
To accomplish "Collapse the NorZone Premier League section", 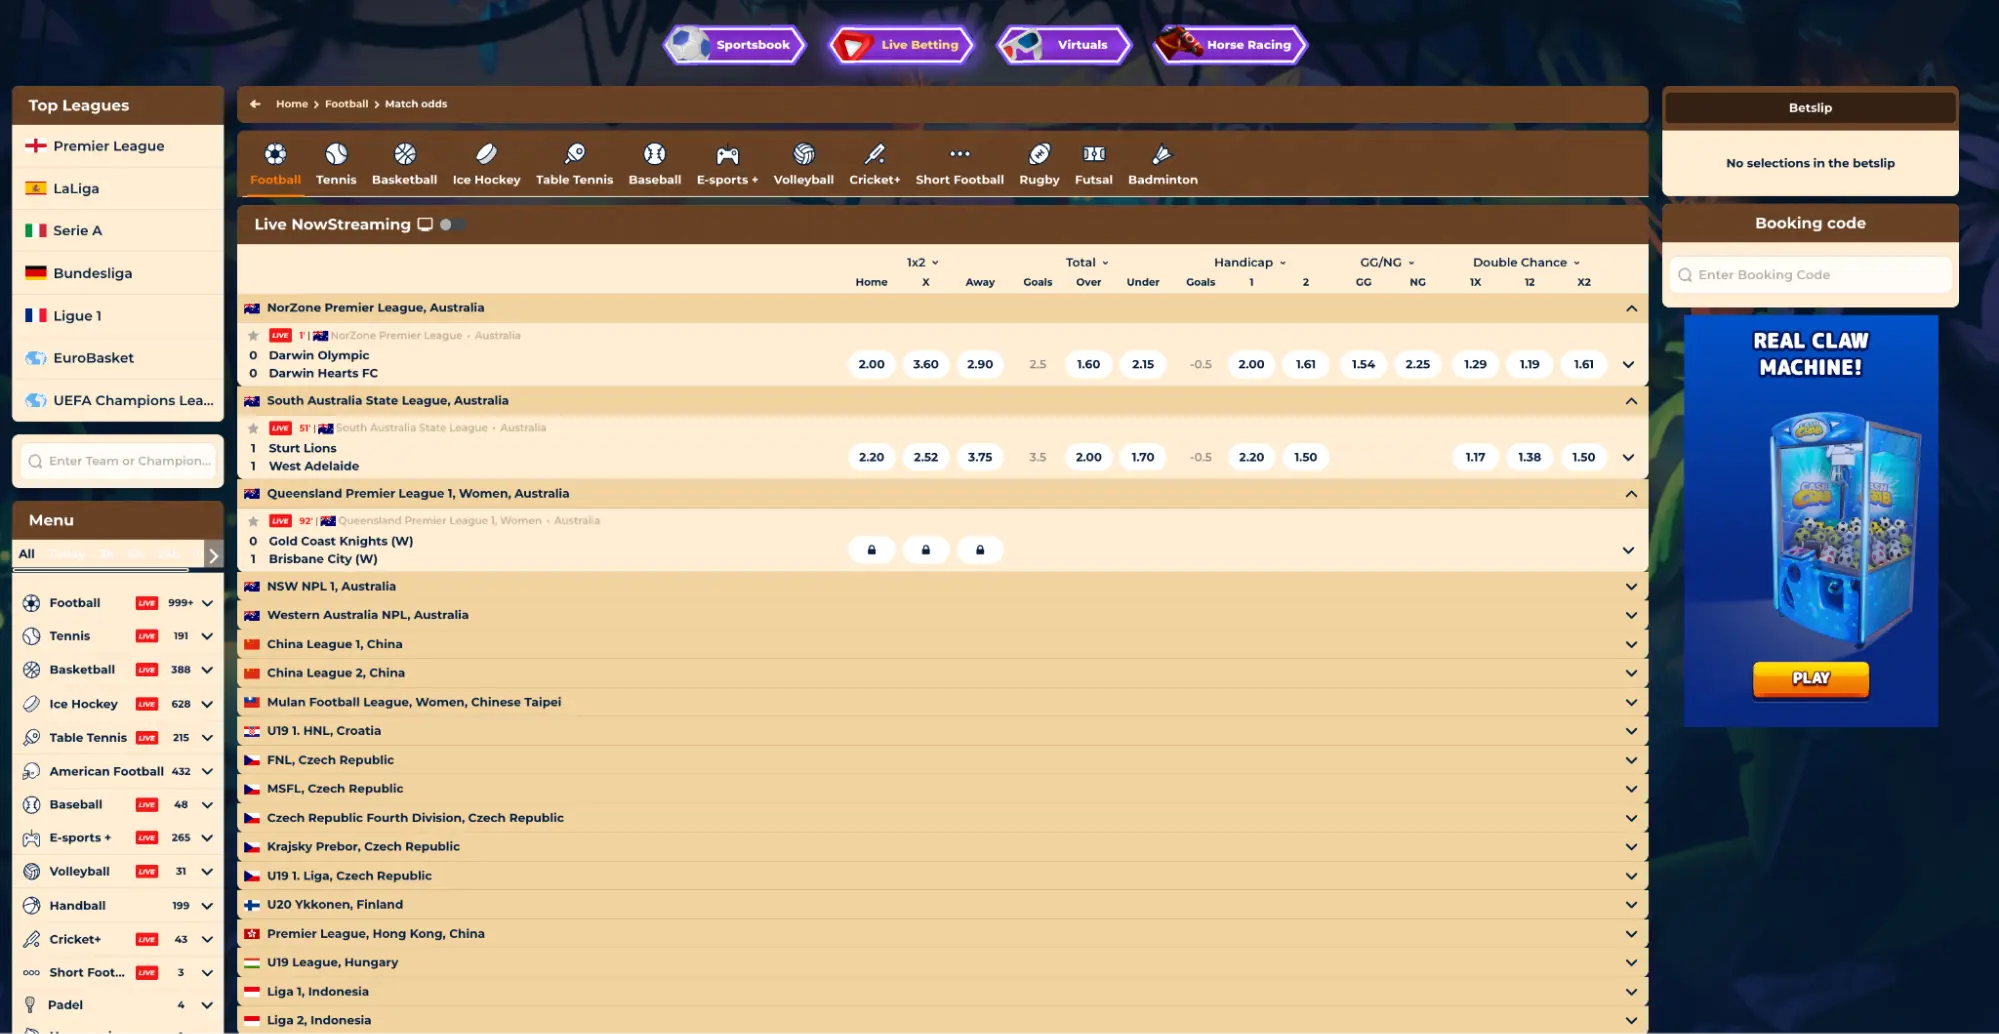I will click(1631, 308).
